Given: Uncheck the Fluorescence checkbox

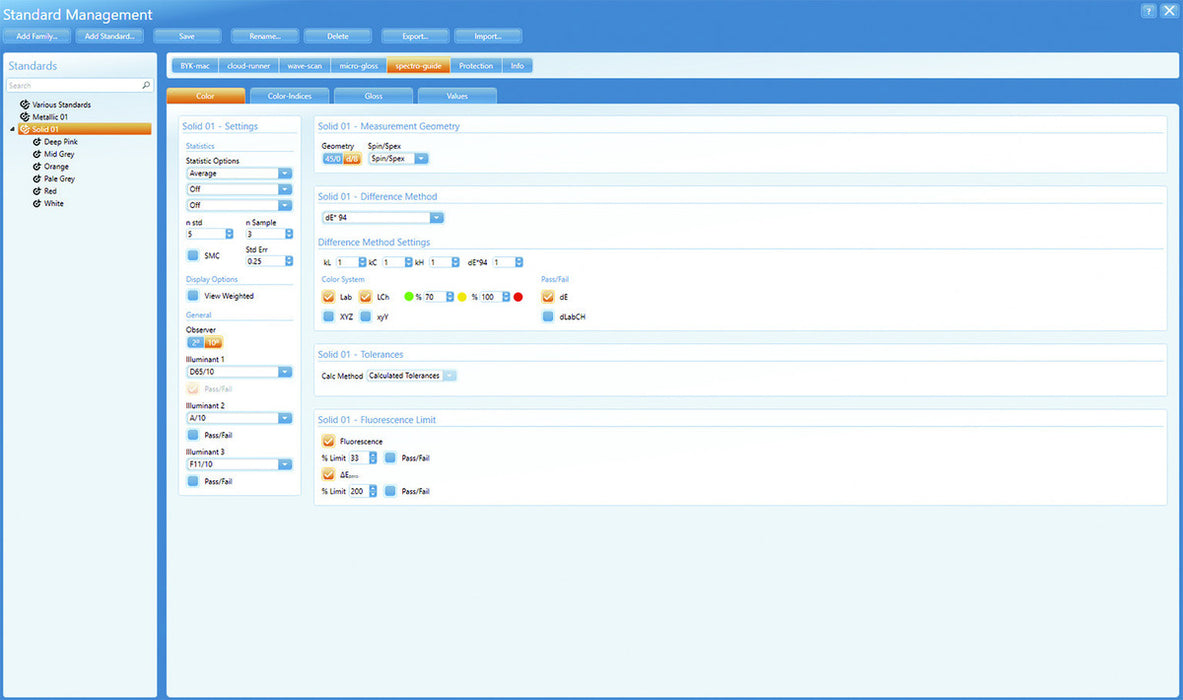Looking at the screenshot, I should (x=328, y=440).
